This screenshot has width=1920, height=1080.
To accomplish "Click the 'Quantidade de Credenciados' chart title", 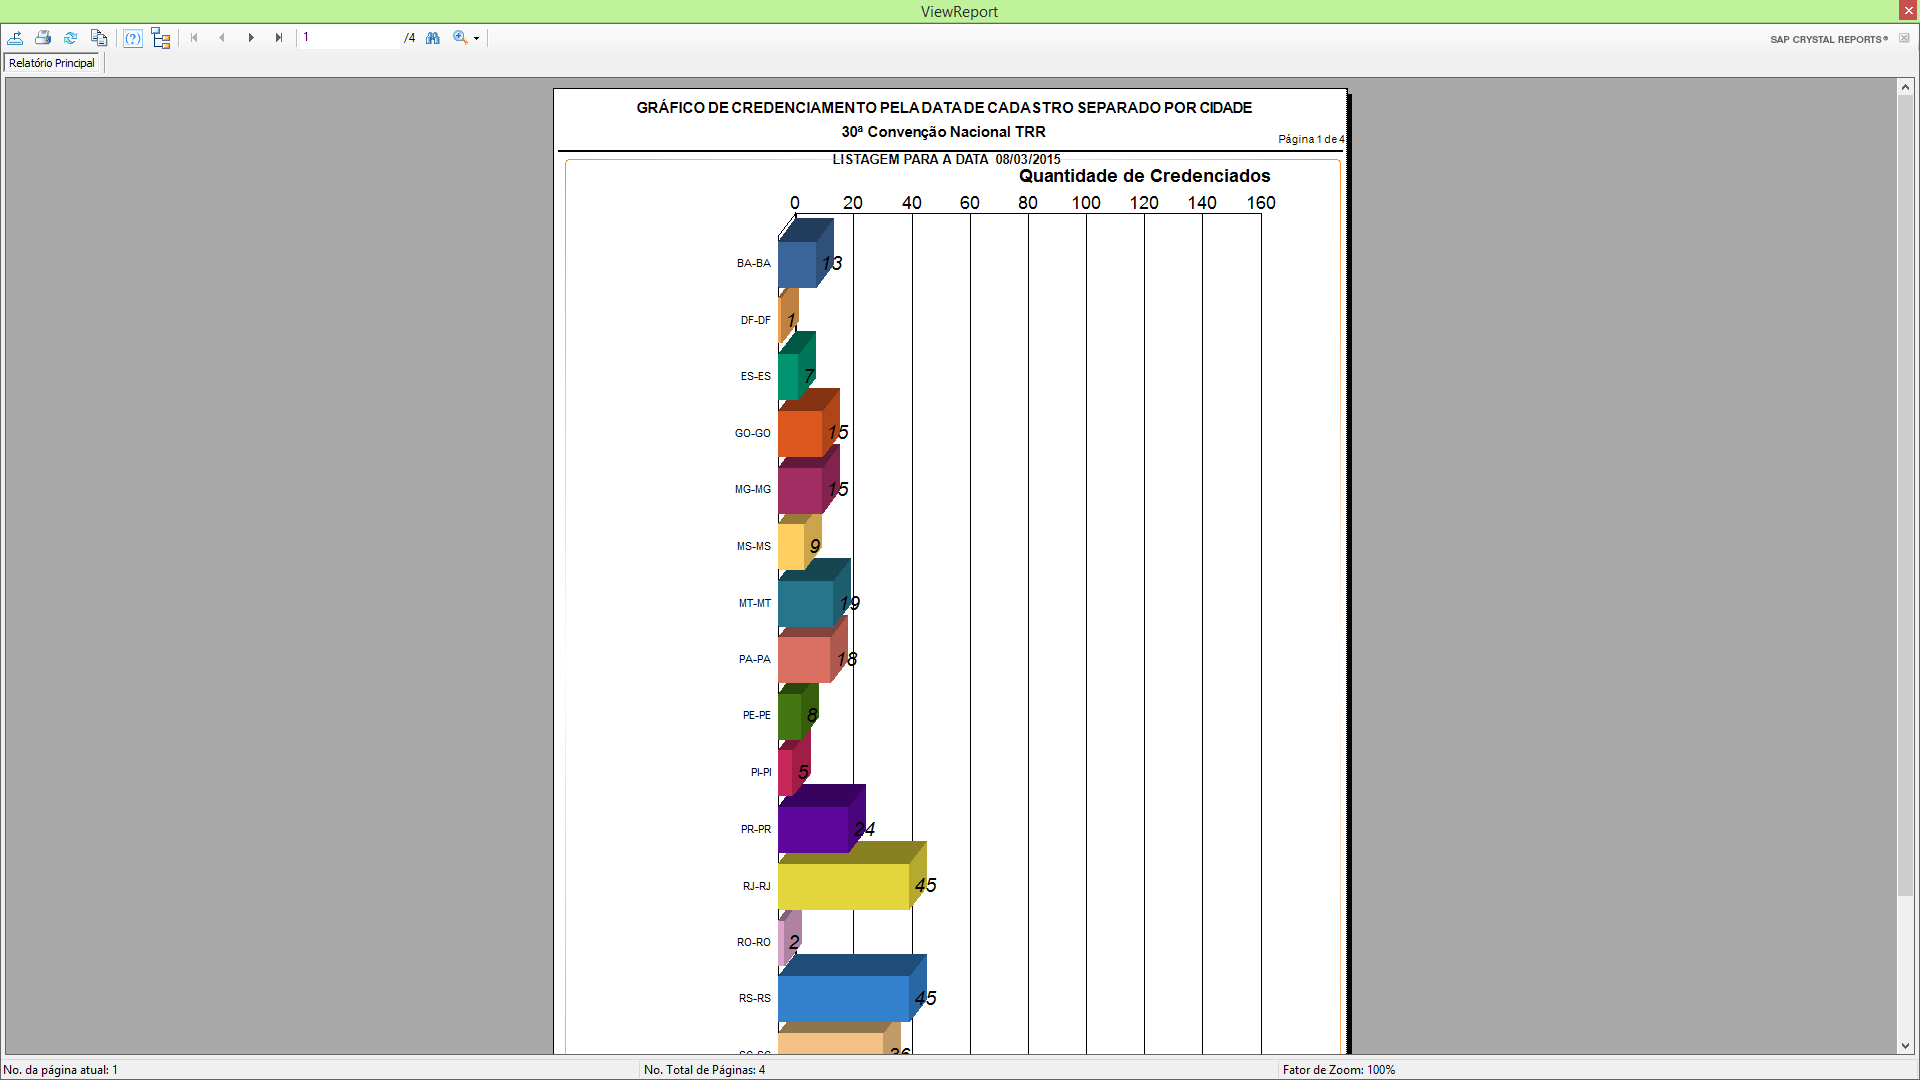I will point(1144,176).
